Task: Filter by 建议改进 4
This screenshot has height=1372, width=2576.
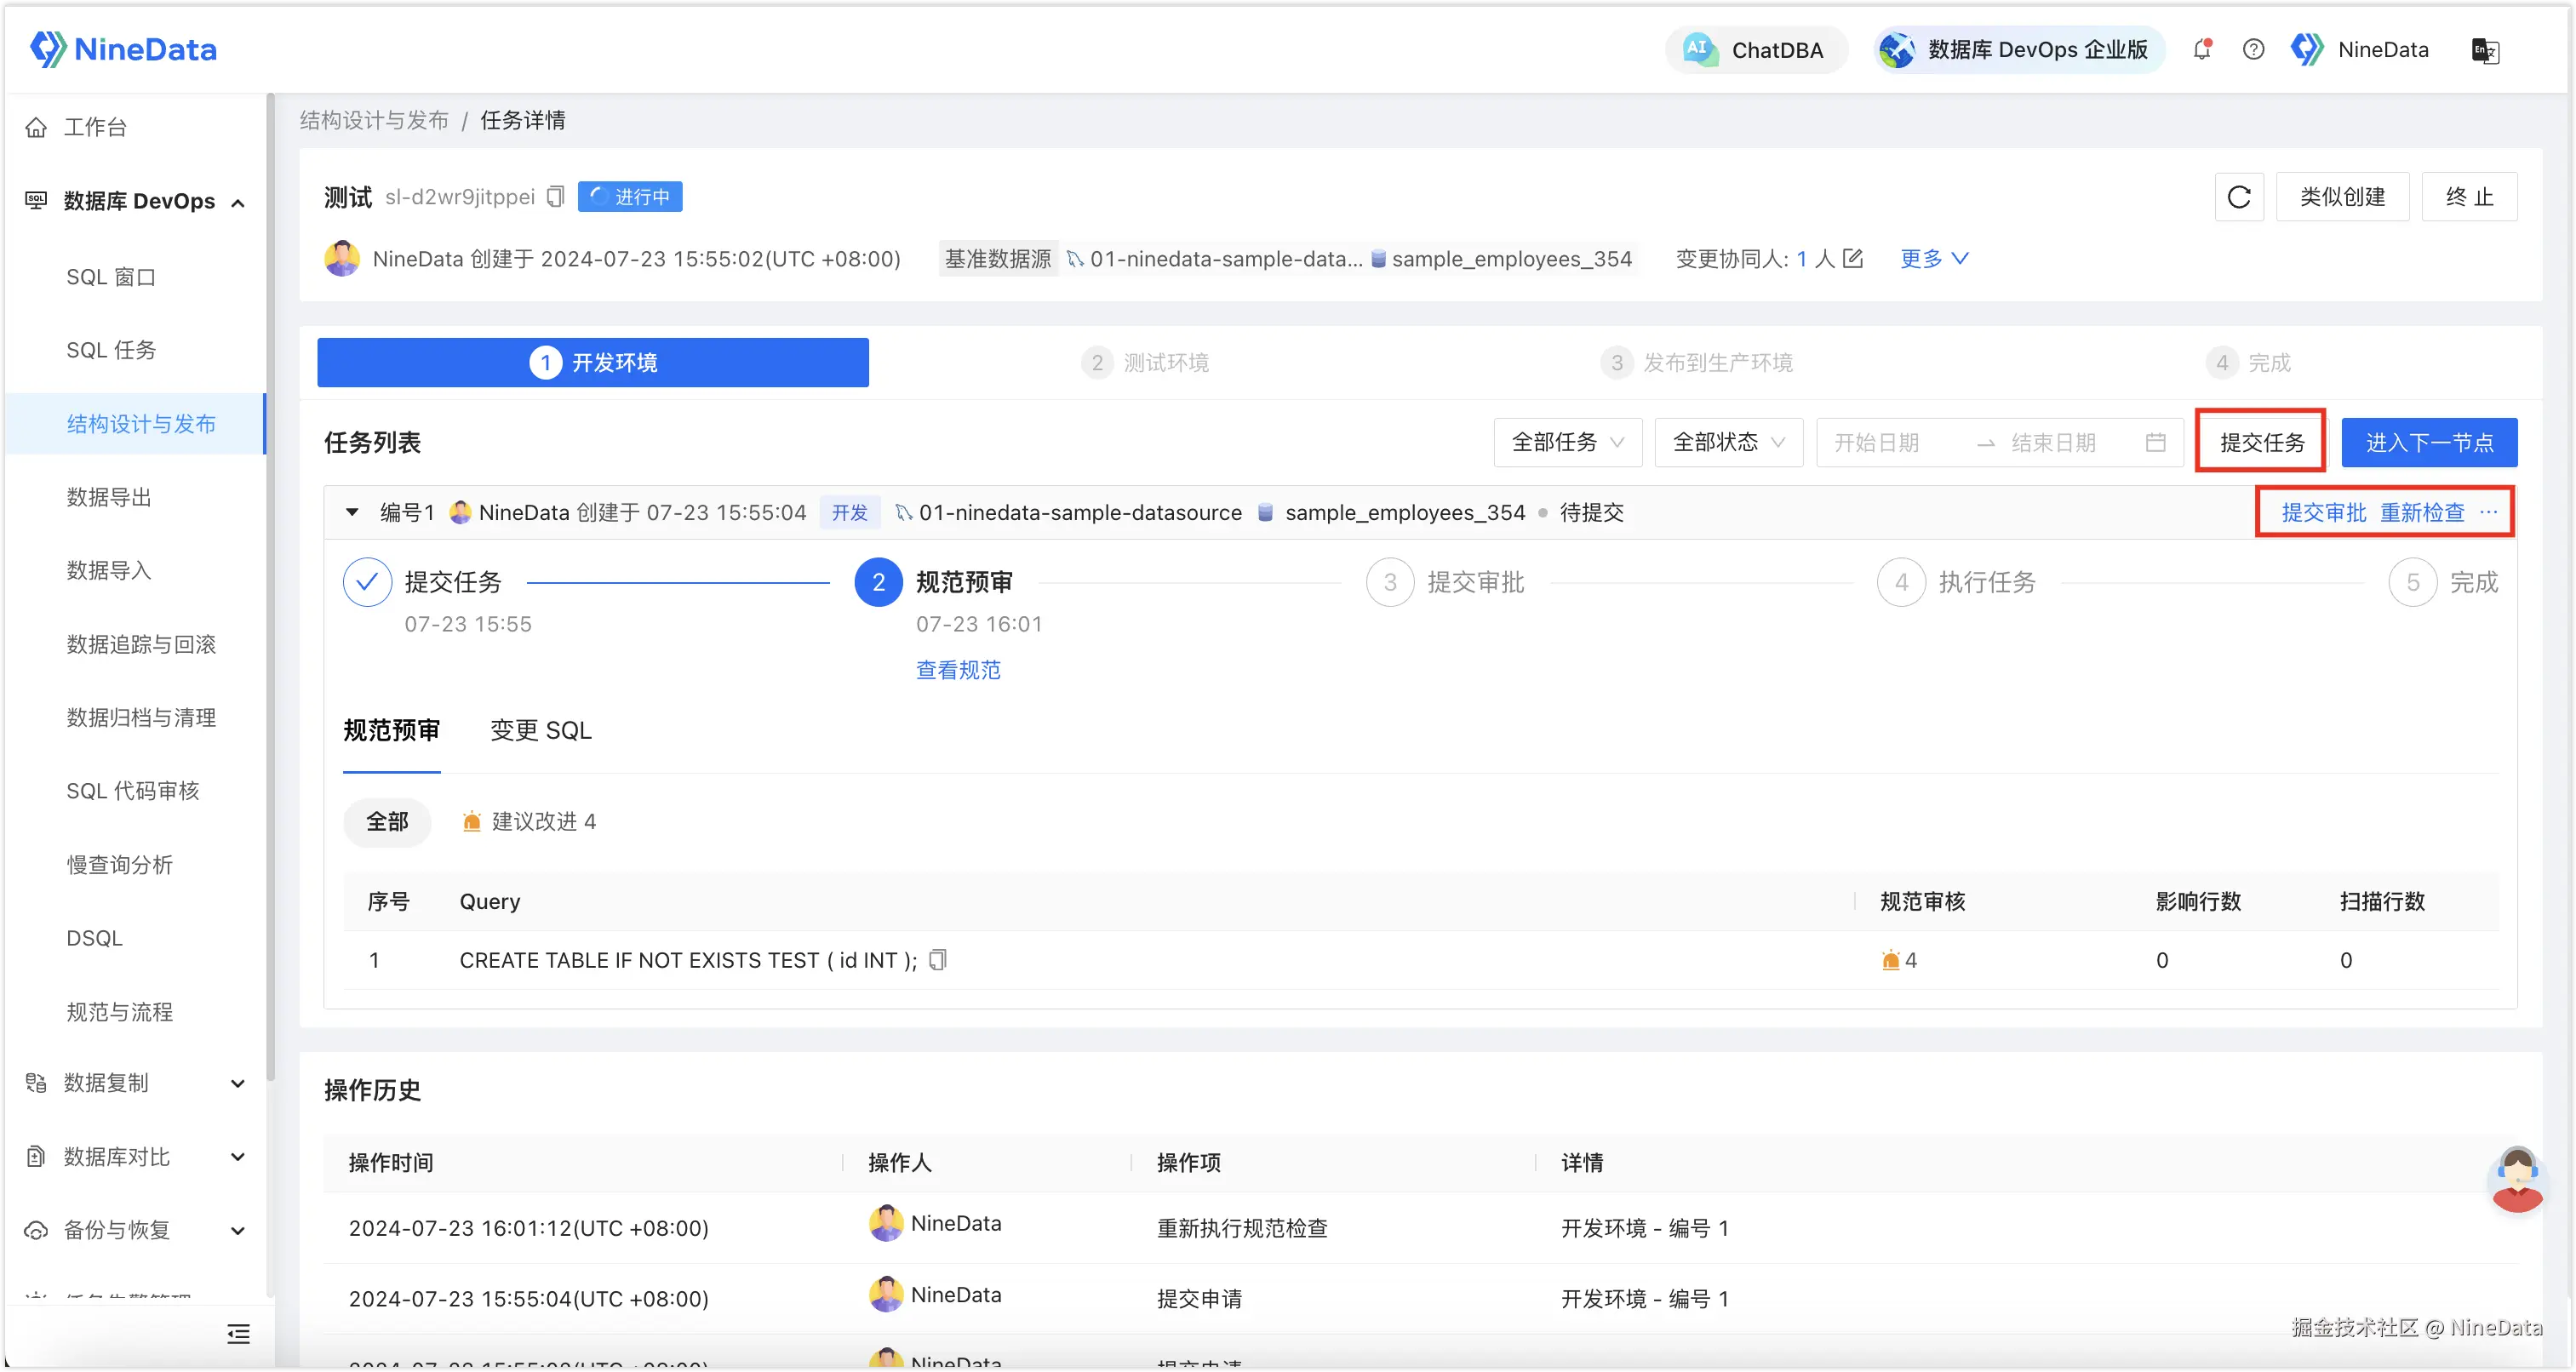Action: click(x=530, y=822)
